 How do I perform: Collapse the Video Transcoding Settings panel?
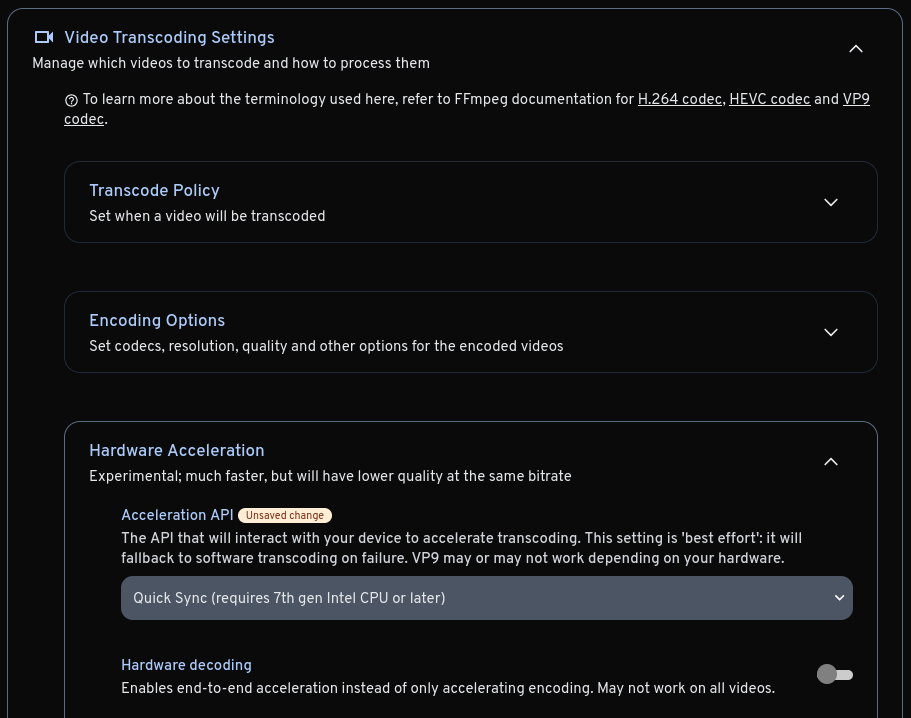click(856, 48)
